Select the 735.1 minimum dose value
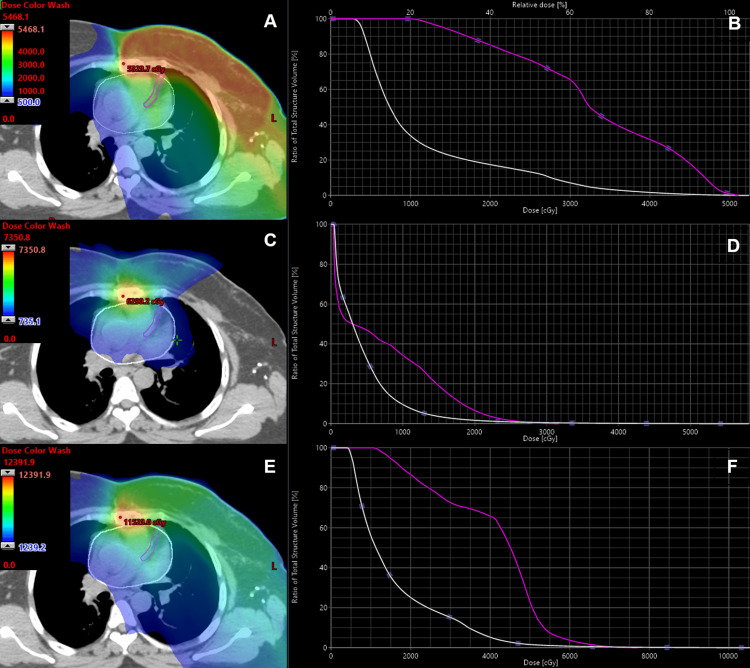The width and height of the screenshot is (750, 668). pyautogui.click(x=30, y=321)
